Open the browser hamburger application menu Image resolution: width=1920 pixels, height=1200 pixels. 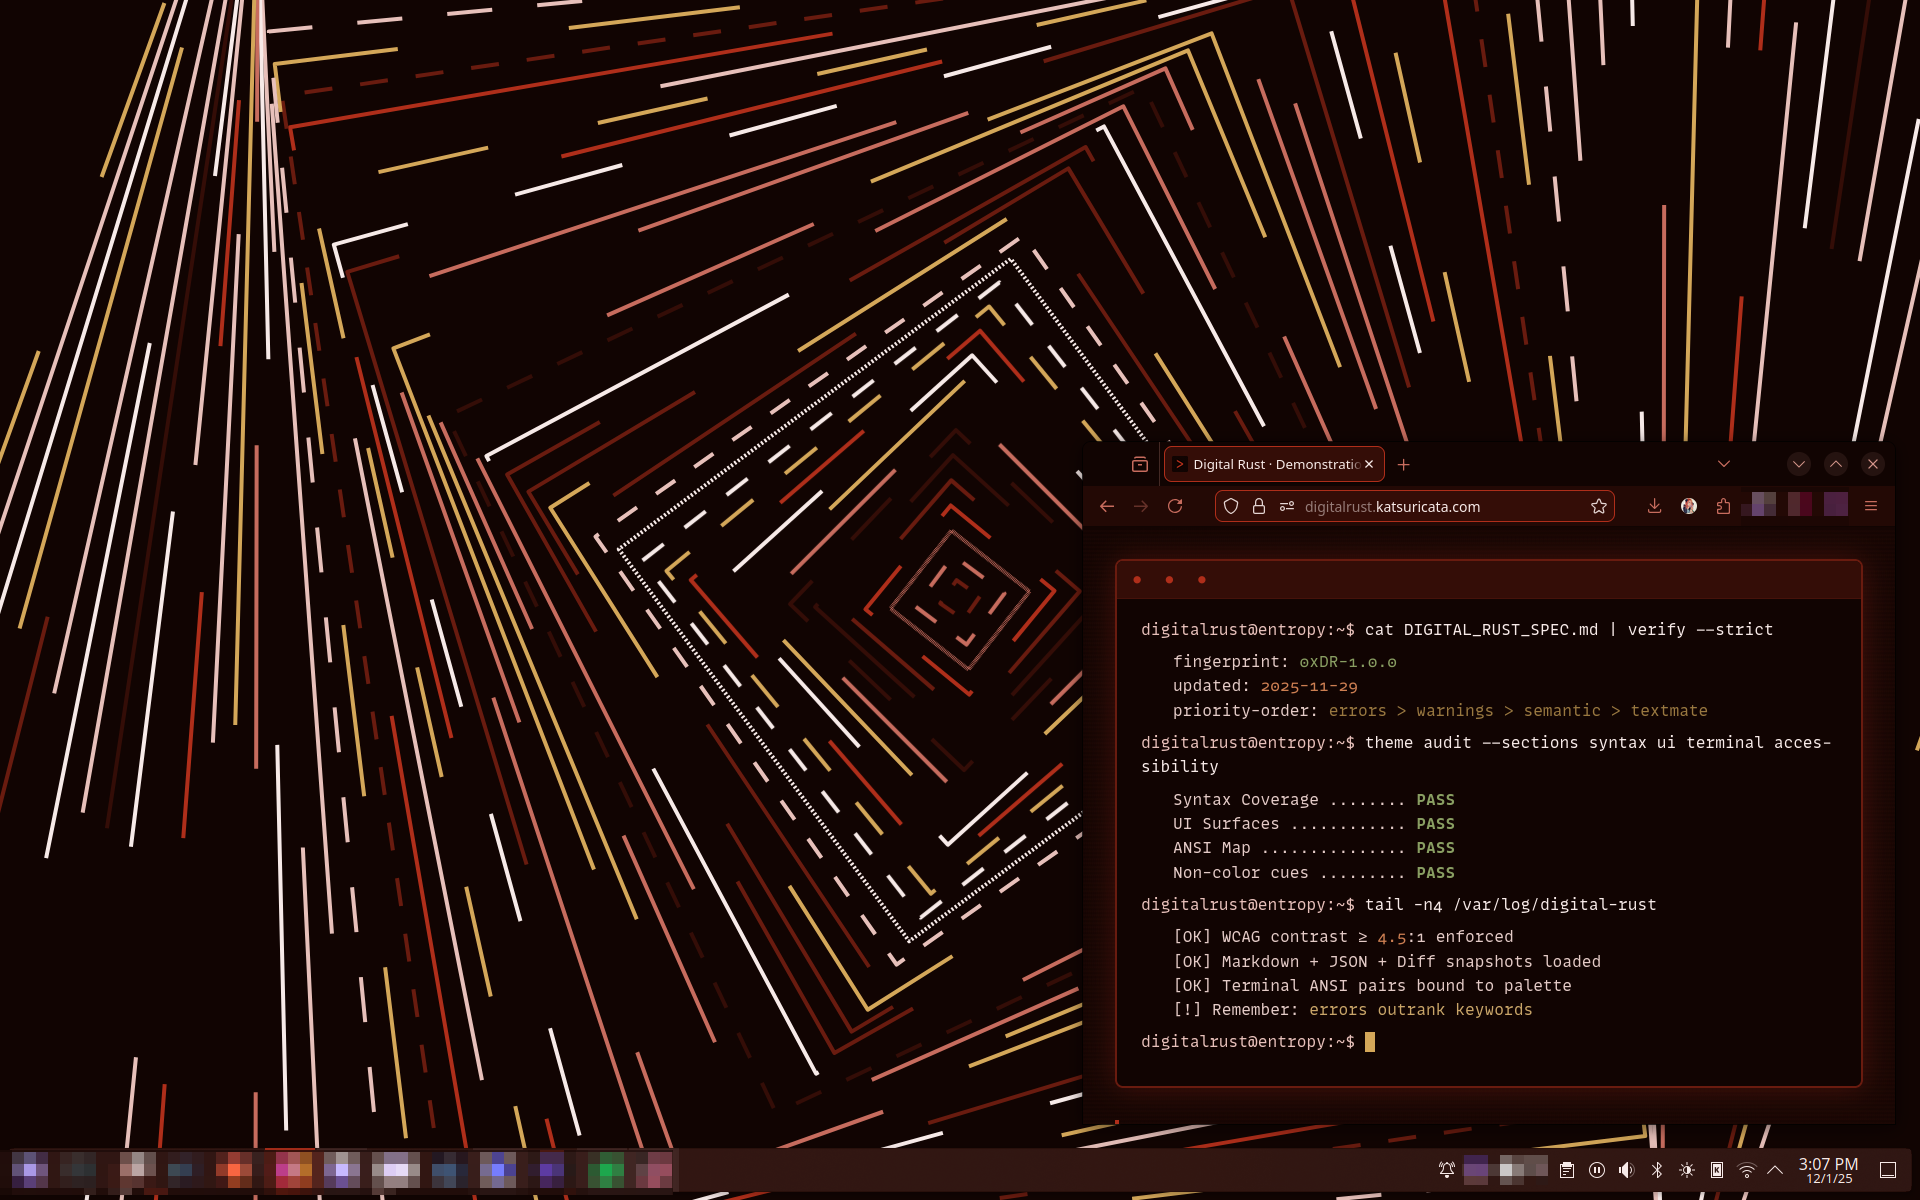(1871, 506)
